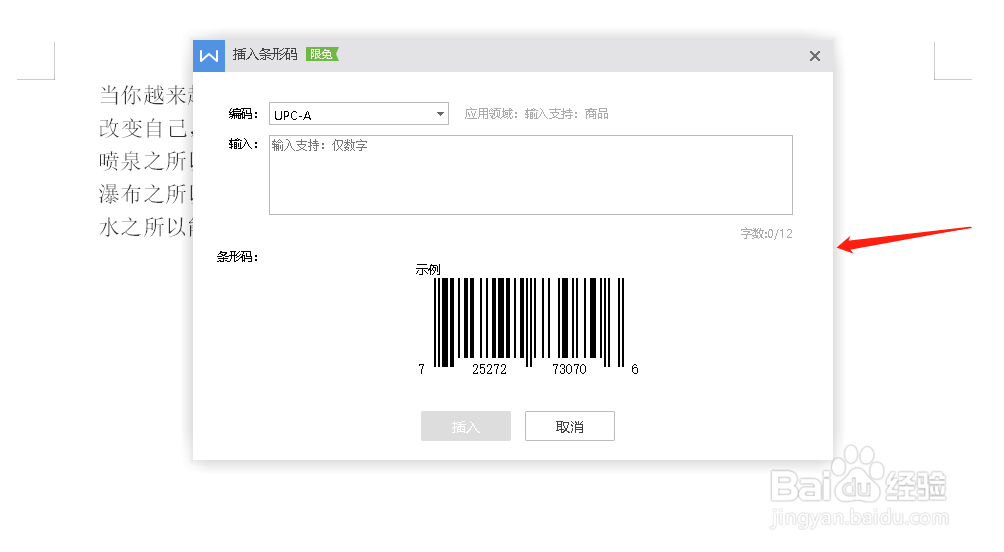Click the 示例 label above the barcode

pos(428,270)
